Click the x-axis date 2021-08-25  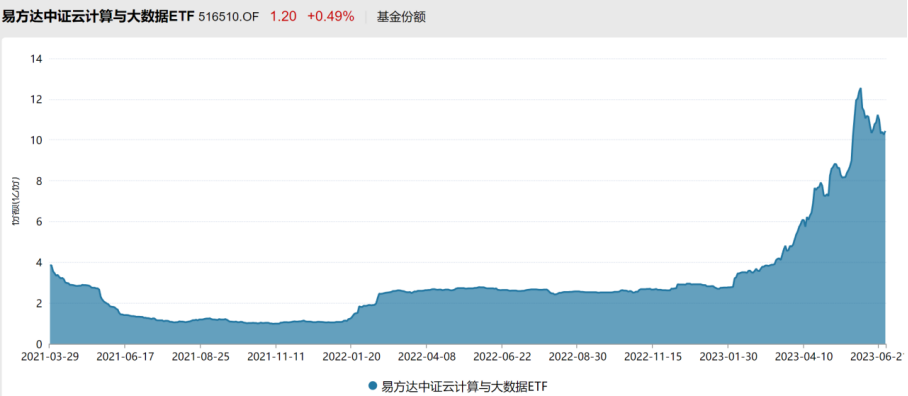pos(200,358)
